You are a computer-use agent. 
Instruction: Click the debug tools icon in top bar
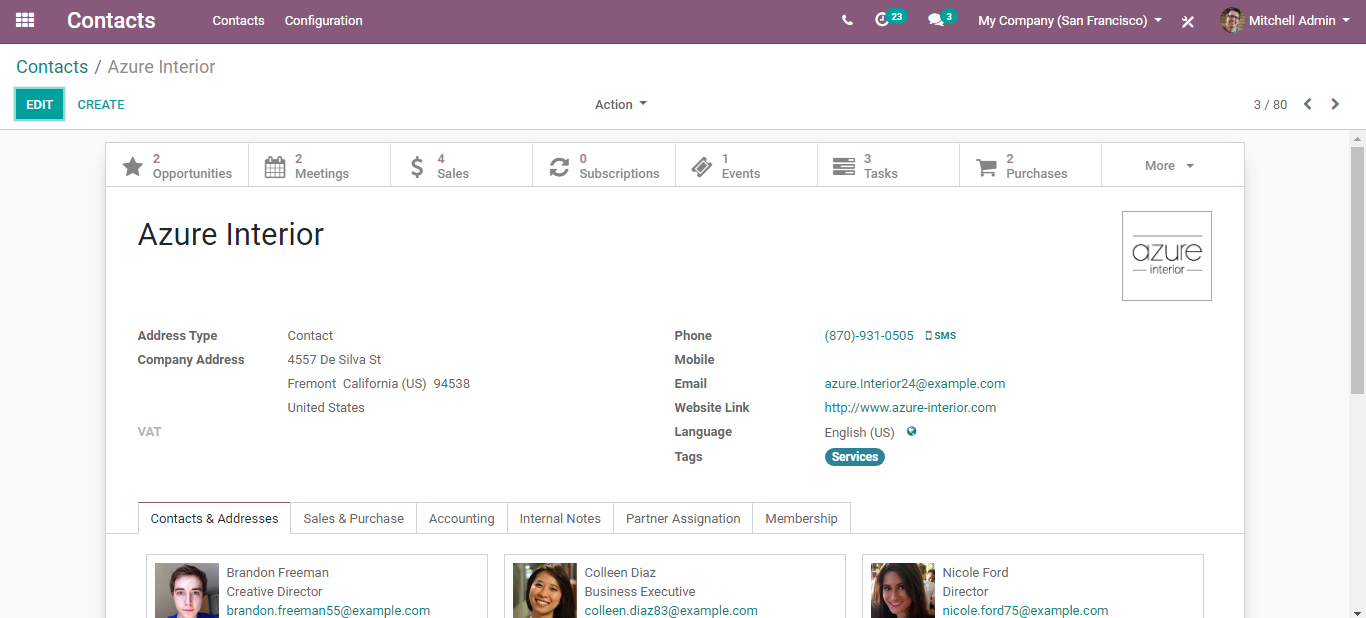point(1188,21)
